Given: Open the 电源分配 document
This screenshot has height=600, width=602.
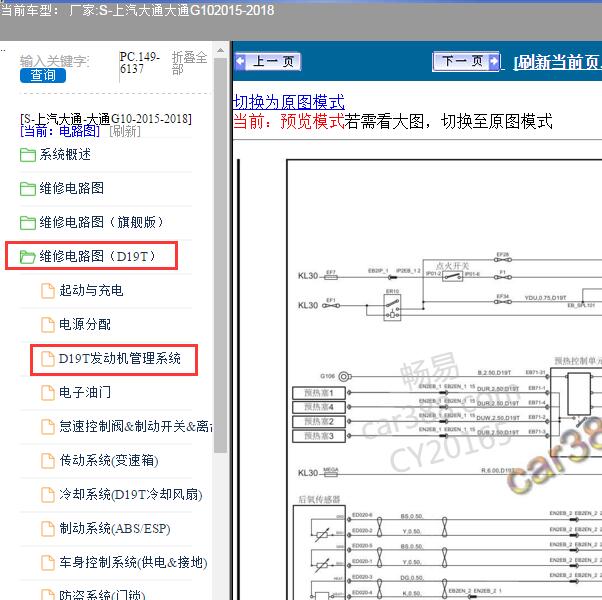Looking at the screenshot, I should [85, 324].
